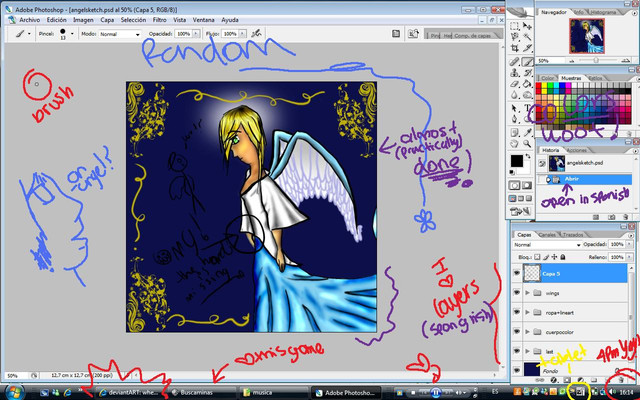Select the Clone Stamp tool

[514, 73]
